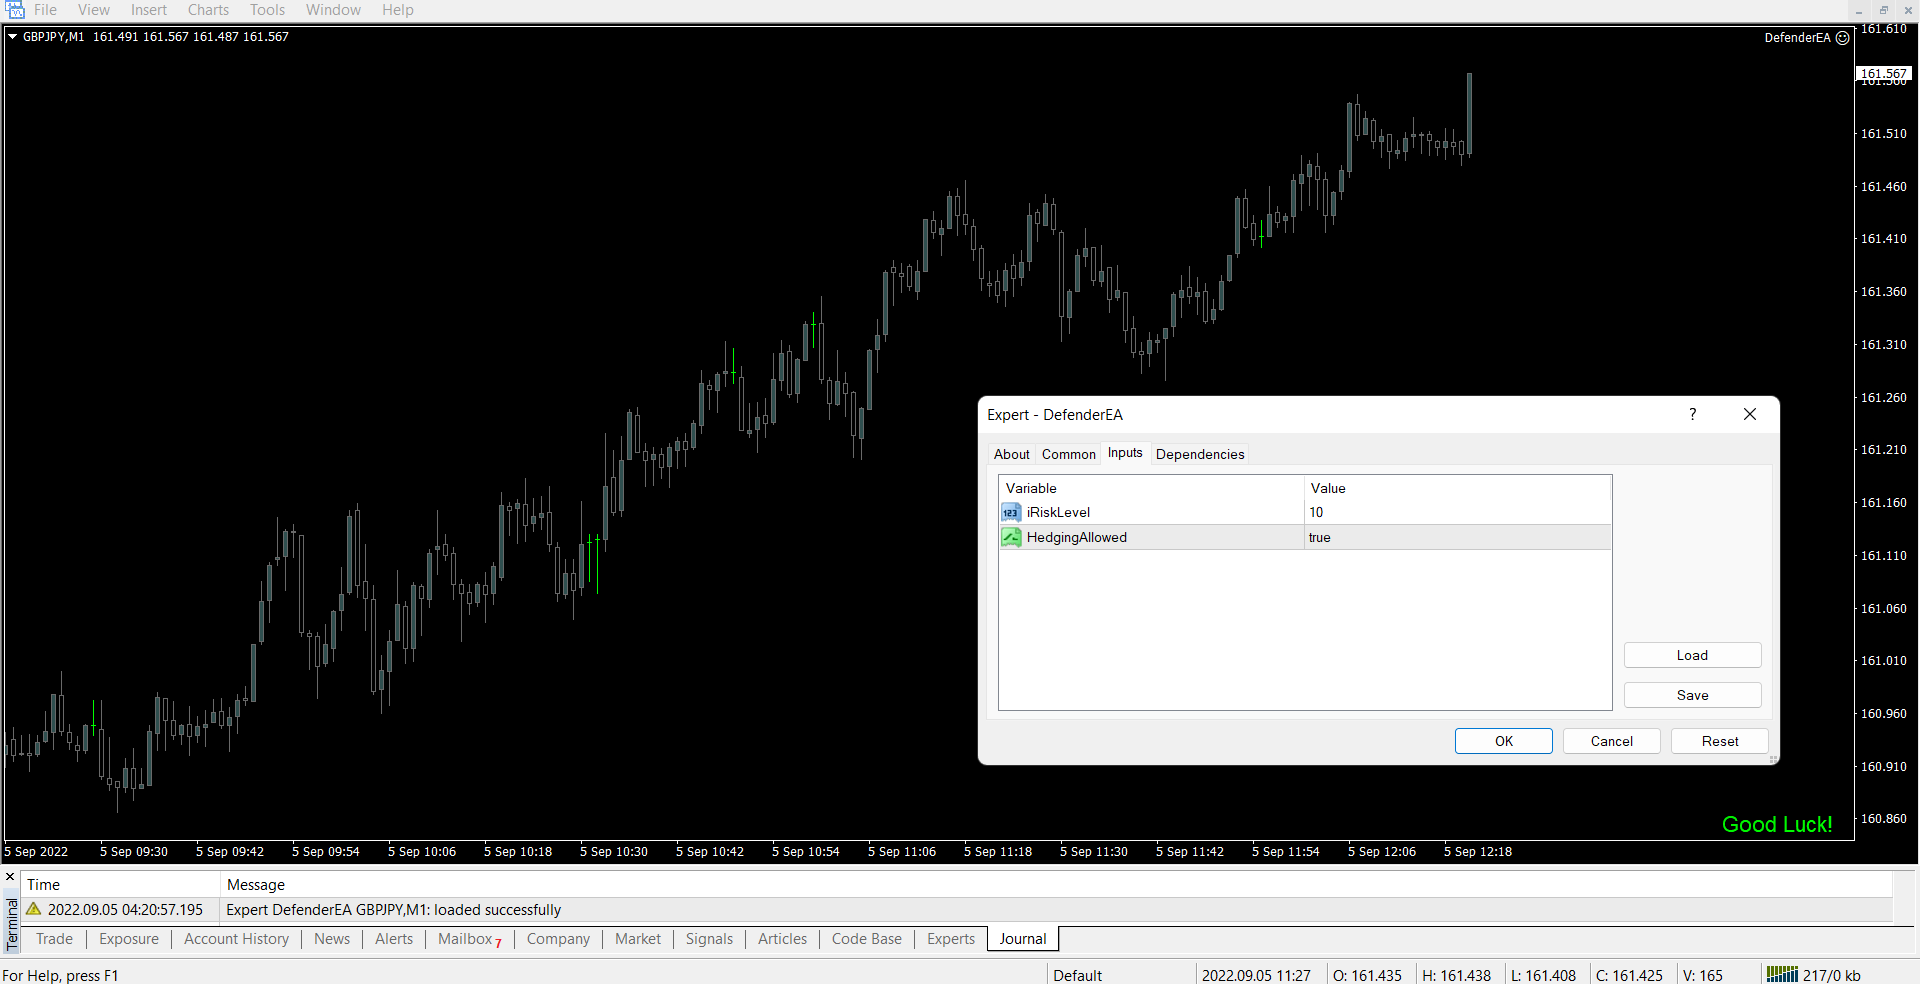The image size is (1920, 984).
Task: Click Reset to restore default inputs
Action: [1719, 741]
